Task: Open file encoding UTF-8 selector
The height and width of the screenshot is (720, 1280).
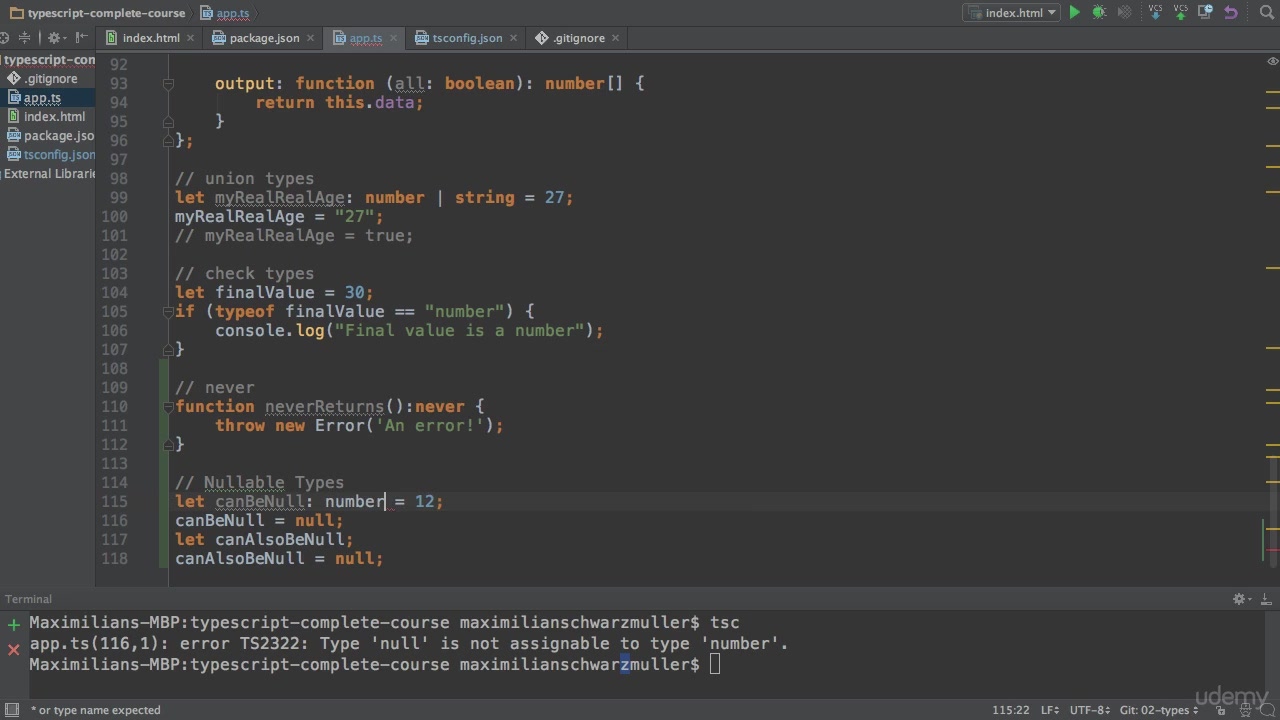Action: tap(1089, 710)
